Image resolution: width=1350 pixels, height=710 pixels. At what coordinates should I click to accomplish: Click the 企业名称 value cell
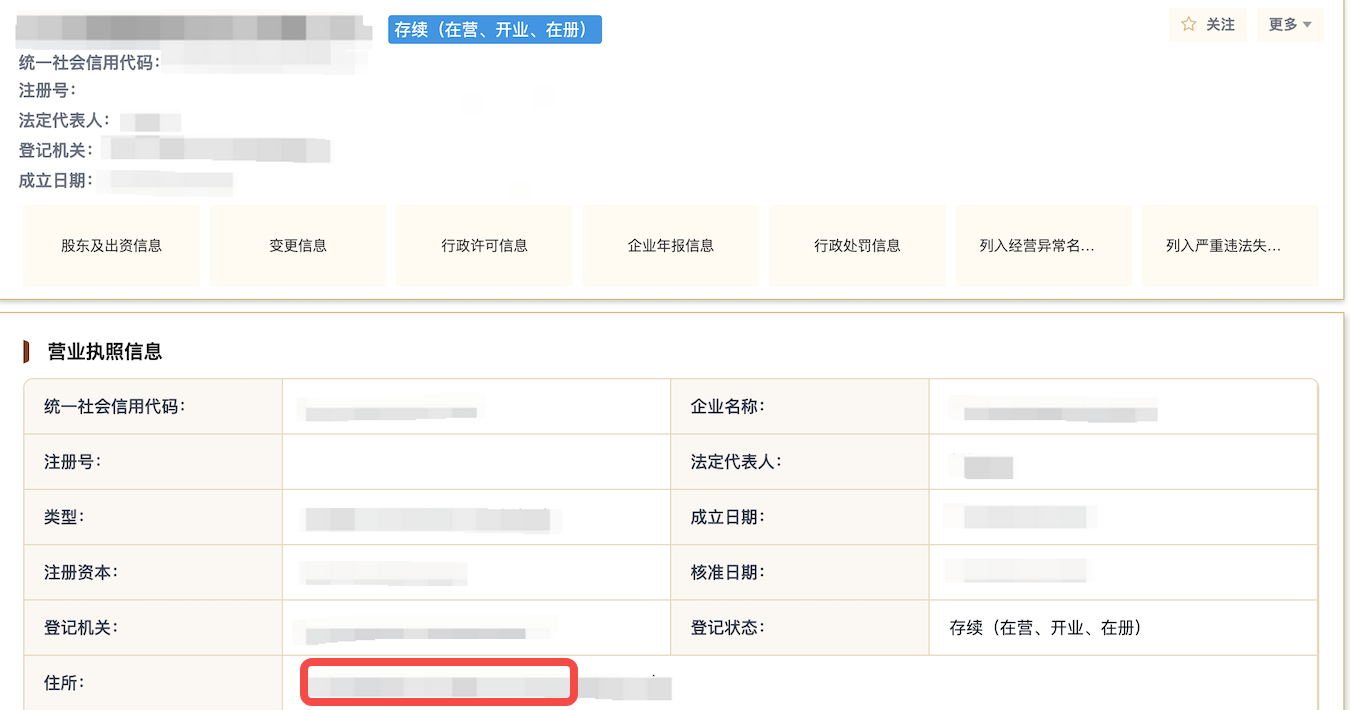tap(1123, 407)
